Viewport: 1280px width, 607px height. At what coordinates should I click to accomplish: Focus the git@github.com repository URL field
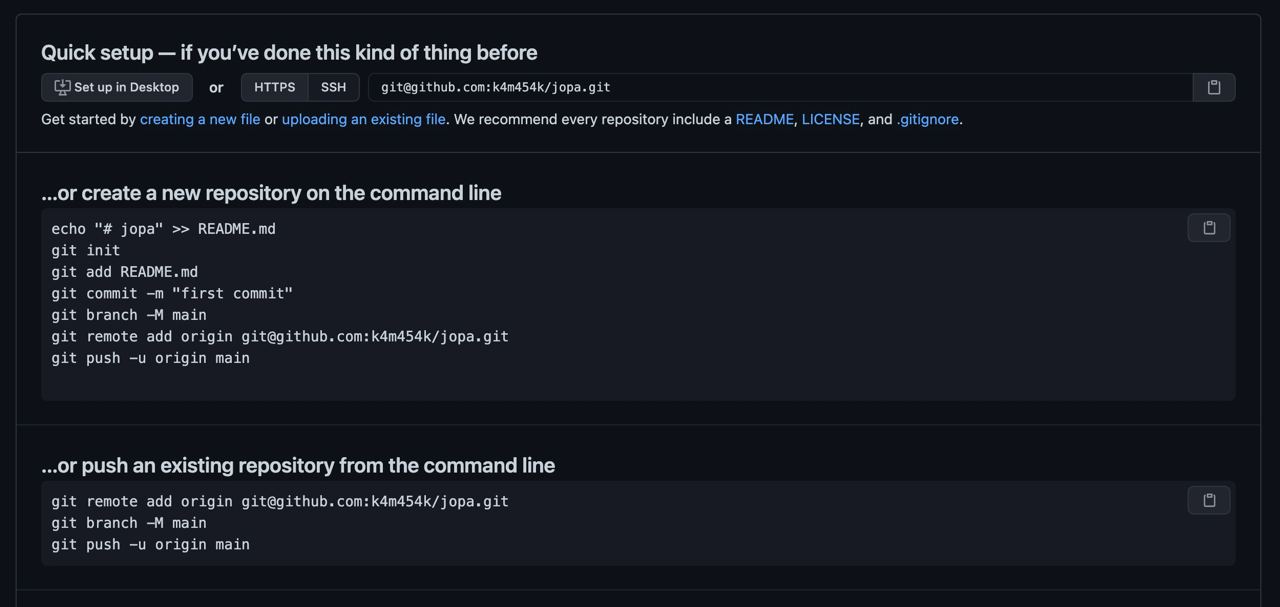click(x=781, y=87)
